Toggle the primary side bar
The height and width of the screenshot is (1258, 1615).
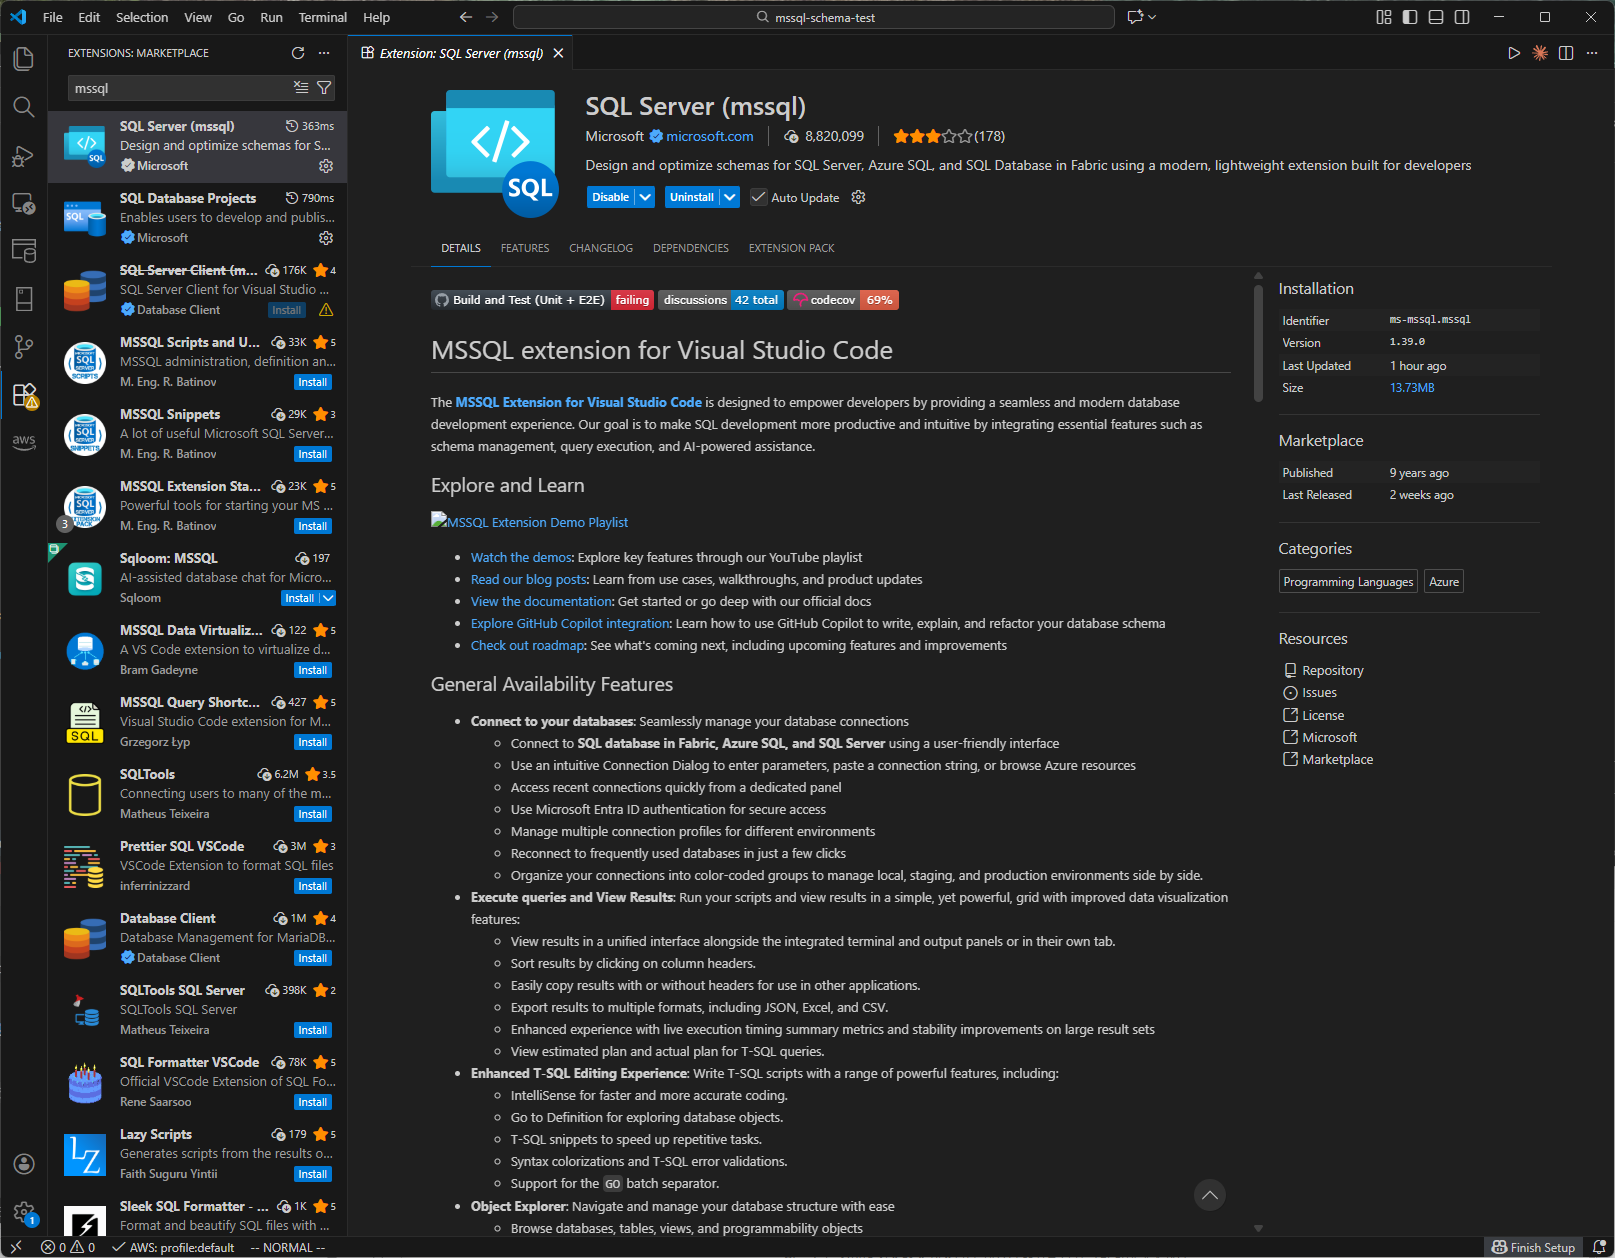click(1410, 17)
